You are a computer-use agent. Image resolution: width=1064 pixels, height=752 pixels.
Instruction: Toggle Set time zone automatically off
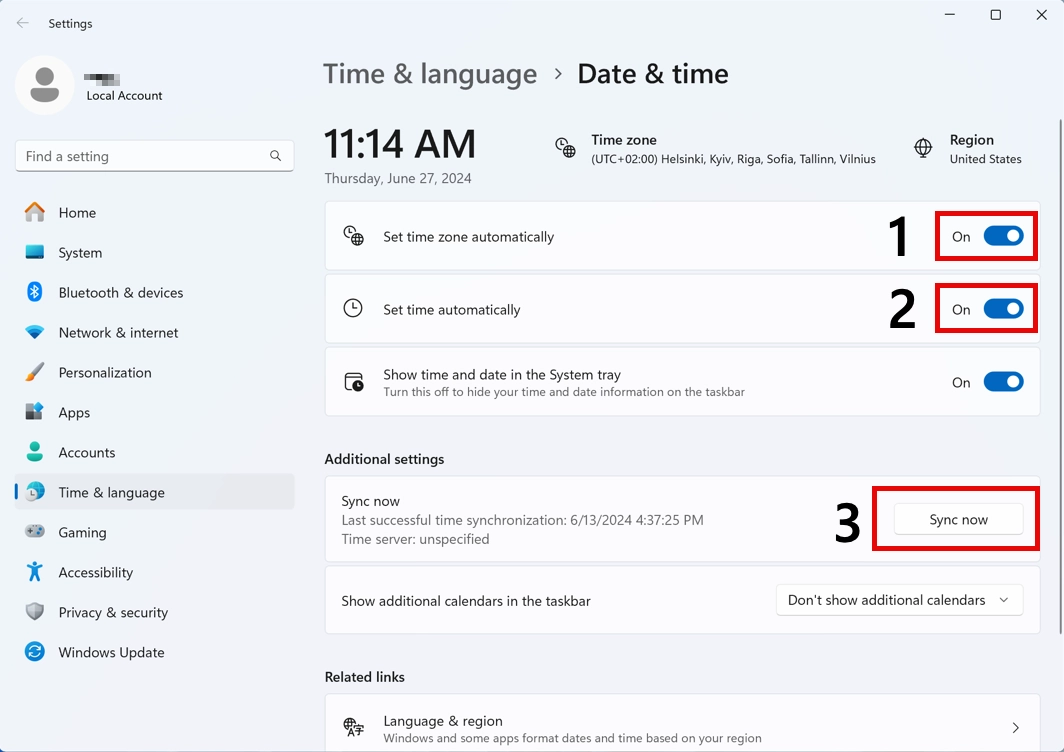pyautogui.click(x=1004, y=236)
